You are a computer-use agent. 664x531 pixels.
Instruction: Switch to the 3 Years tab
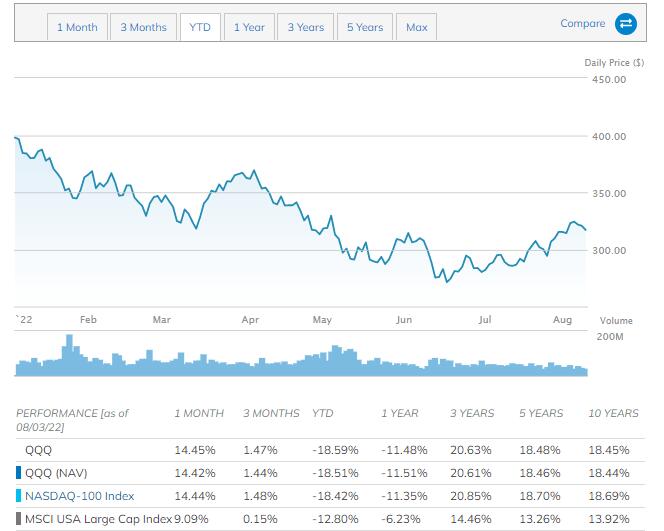306,27
